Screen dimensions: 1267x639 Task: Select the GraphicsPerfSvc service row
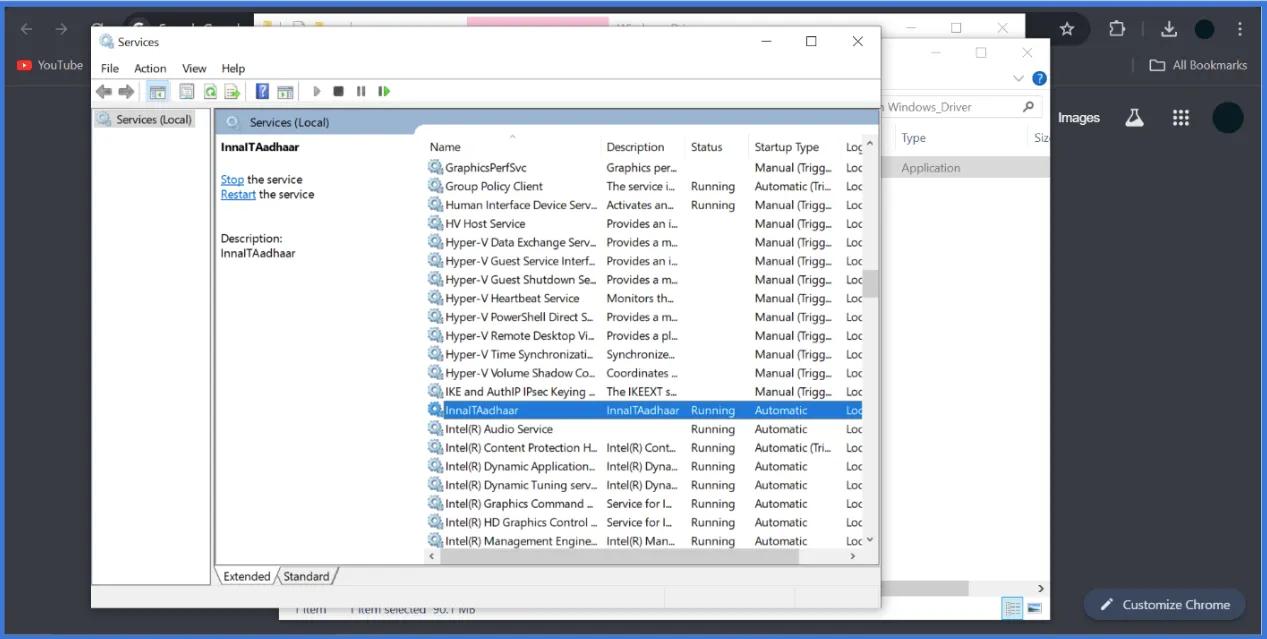pos(644,168)
